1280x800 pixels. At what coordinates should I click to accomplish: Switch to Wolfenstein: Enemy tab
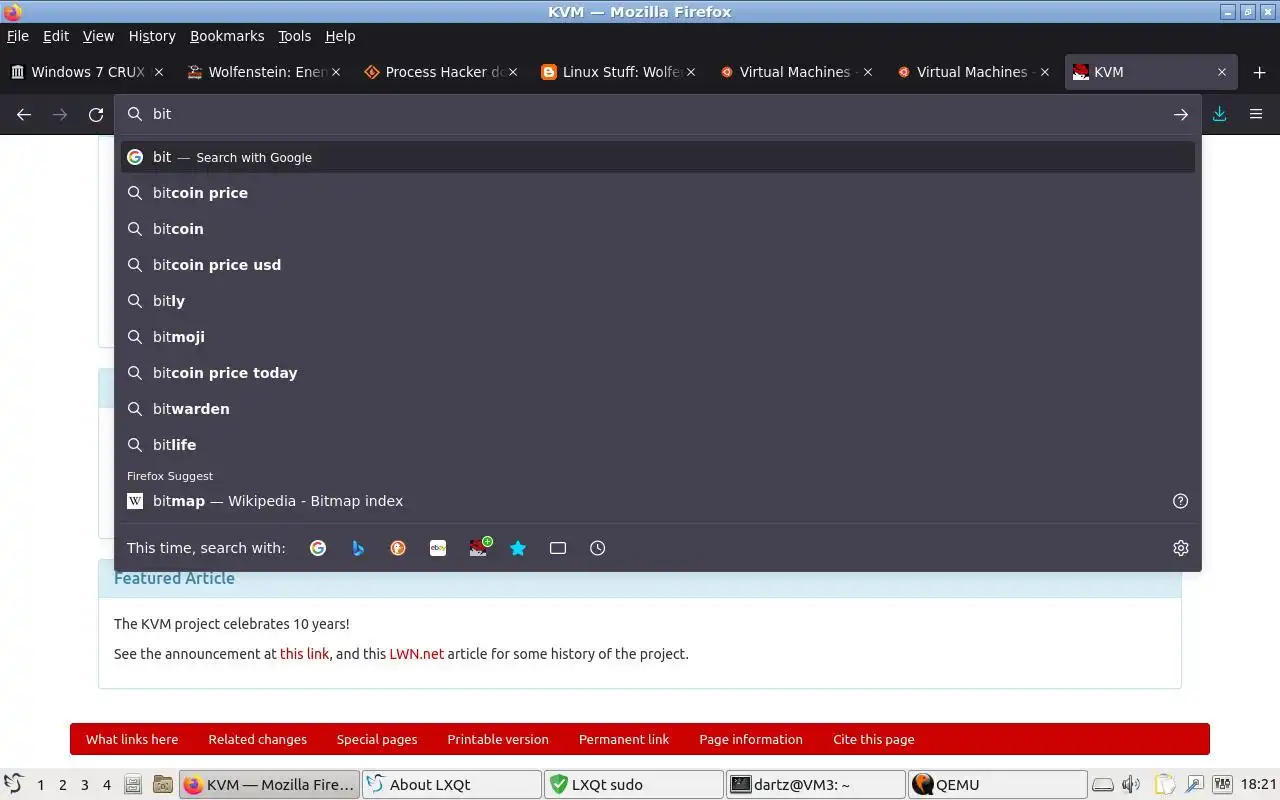point(265,72)
